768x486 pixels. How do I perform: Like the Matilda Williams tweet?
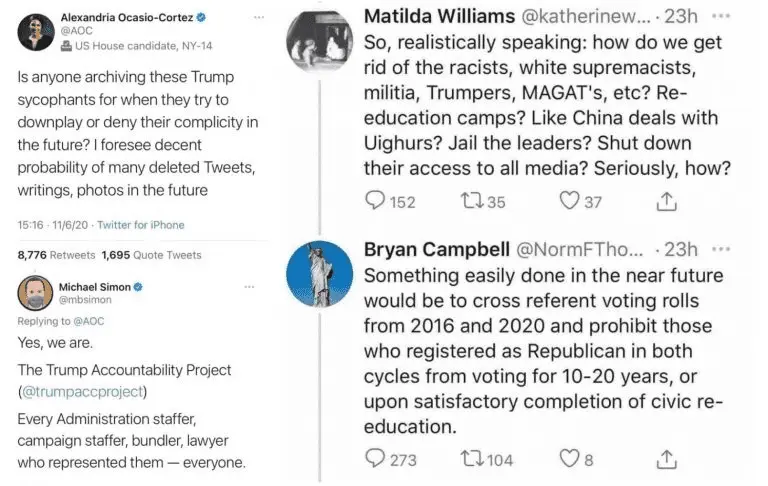(570, 201)
